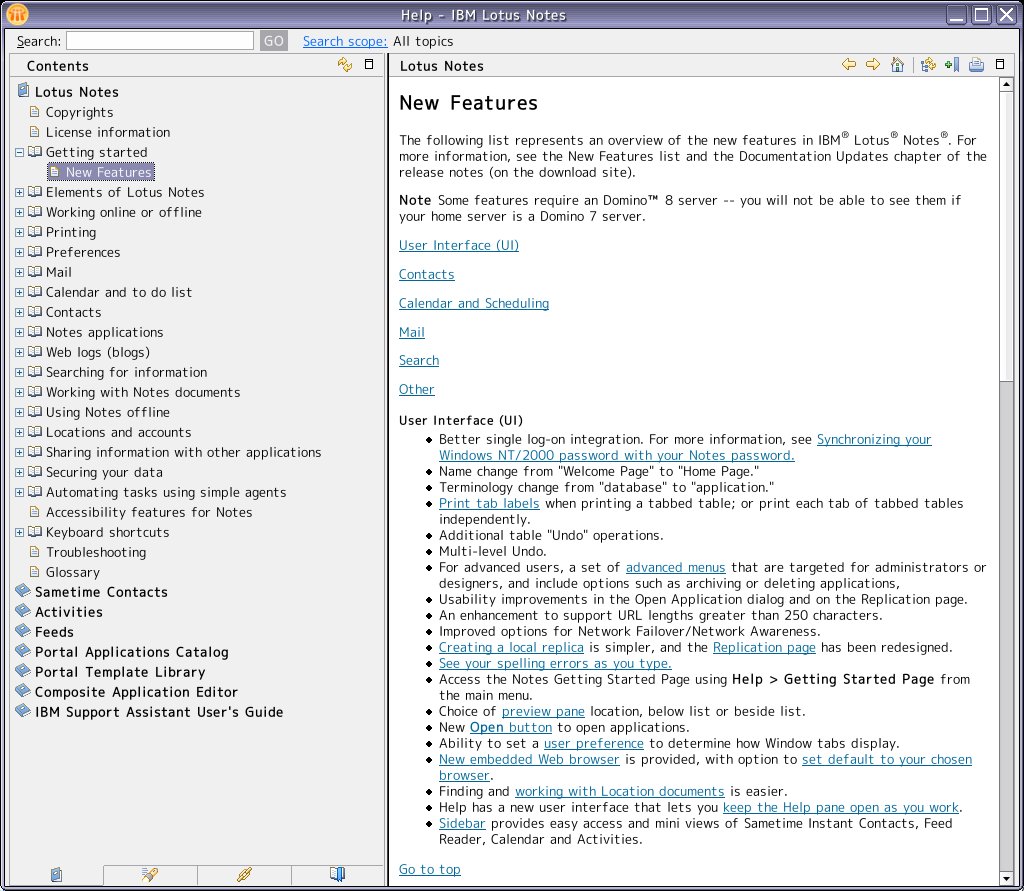Click the Activities book icon
The image size is (1024, 891).
pos(23,611)
